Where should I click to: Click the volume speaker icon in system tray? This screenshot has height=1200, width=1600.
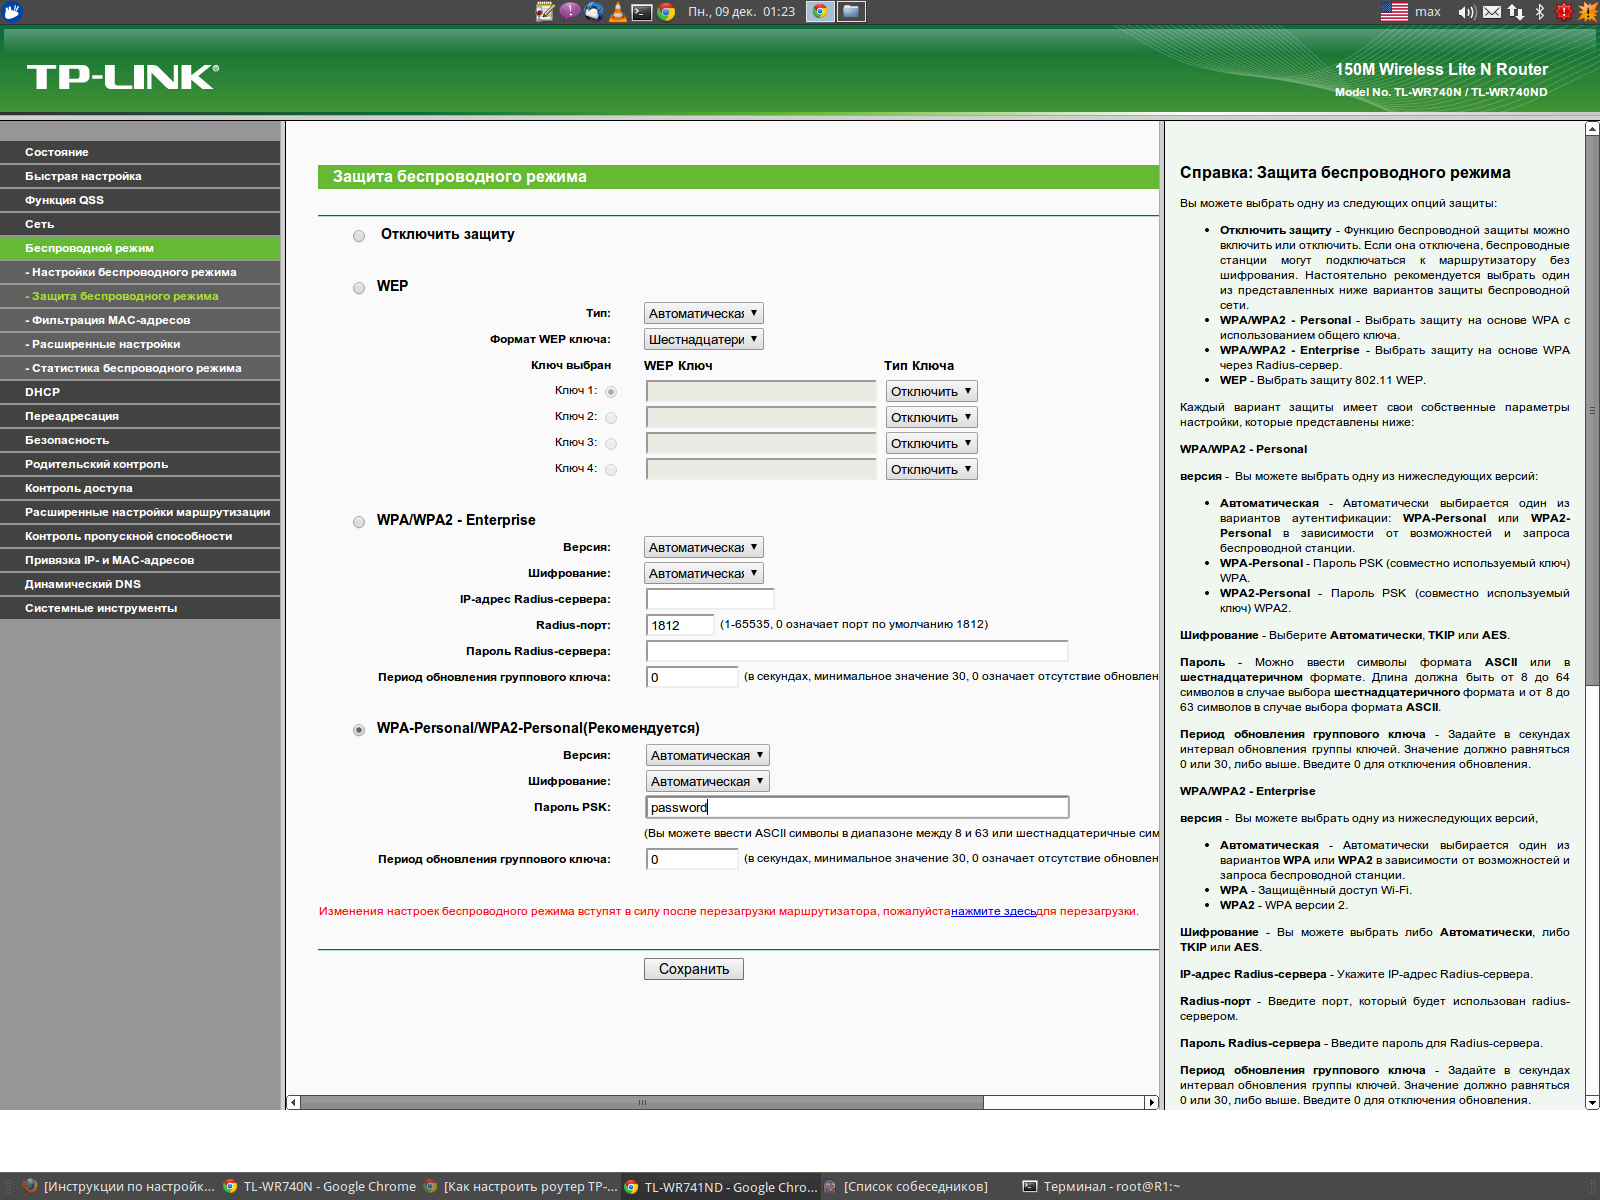tap(1466, 12)
